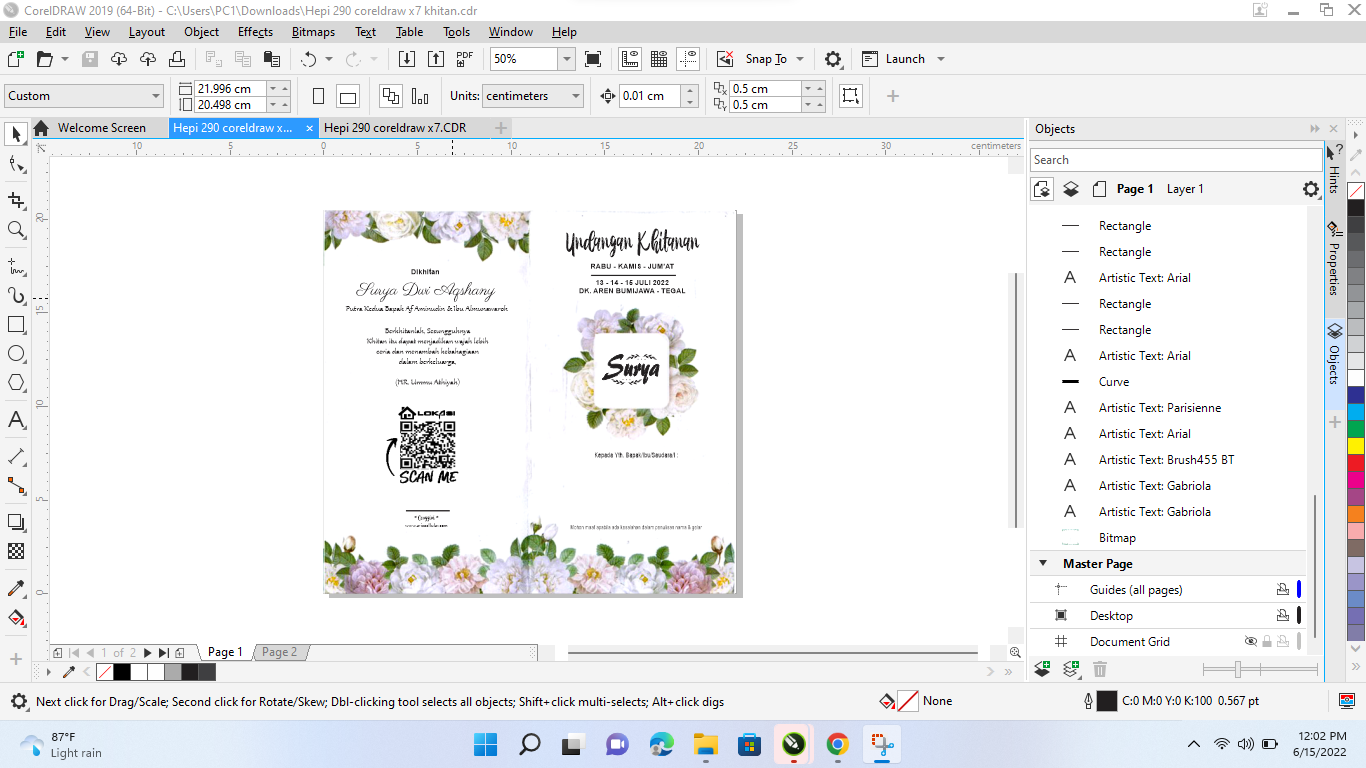
Task: Click the page width 21.996 cm field
Action: pyautogui.click(x=230, y=88)
